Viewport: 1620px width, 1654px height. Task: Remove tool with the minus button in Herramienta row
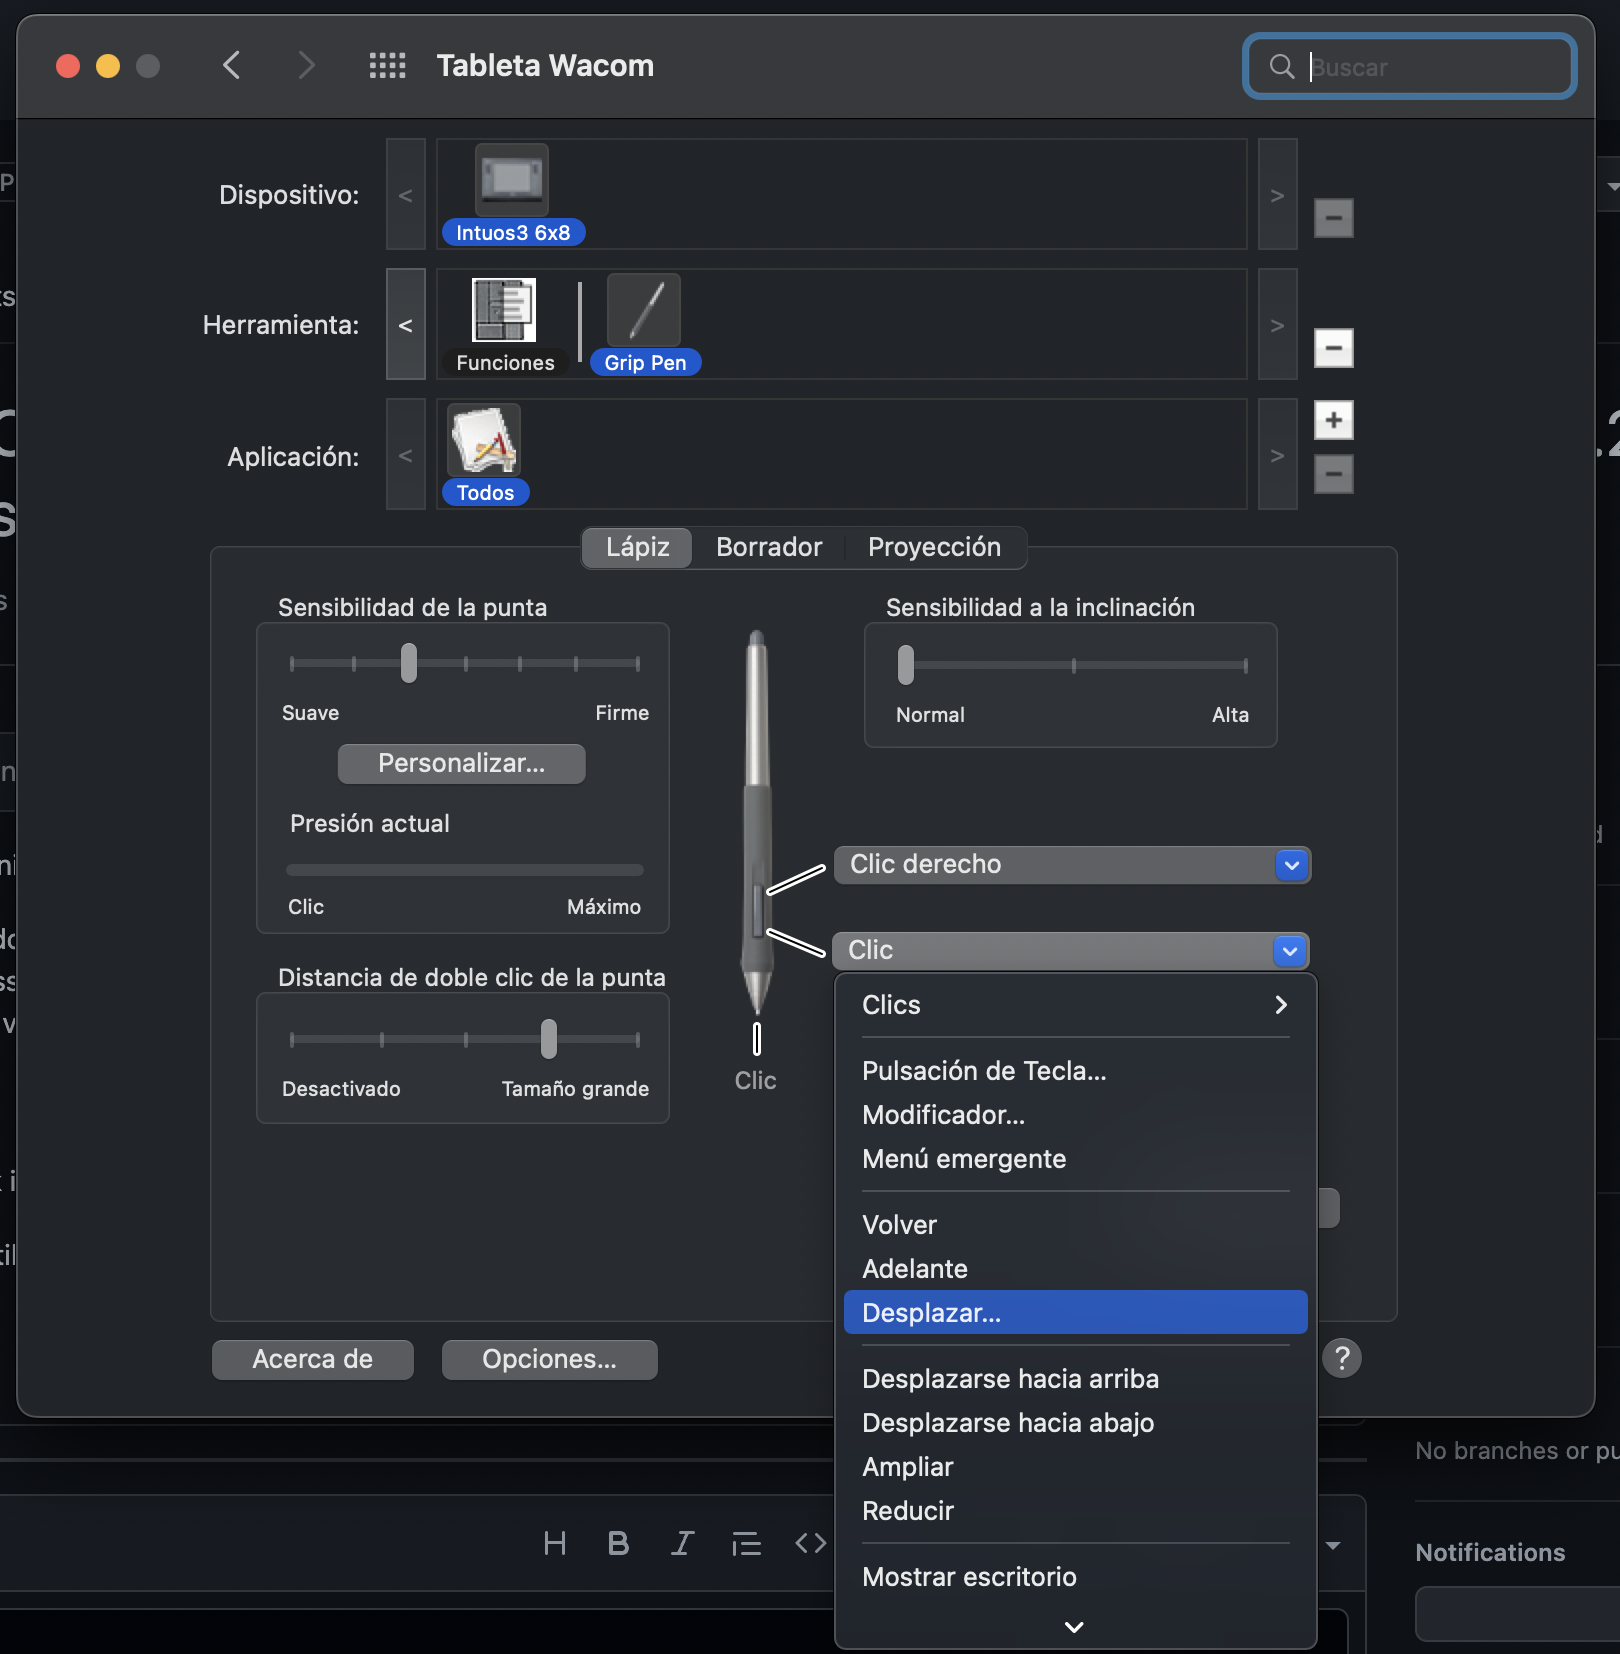click(x=1333, y=348)
